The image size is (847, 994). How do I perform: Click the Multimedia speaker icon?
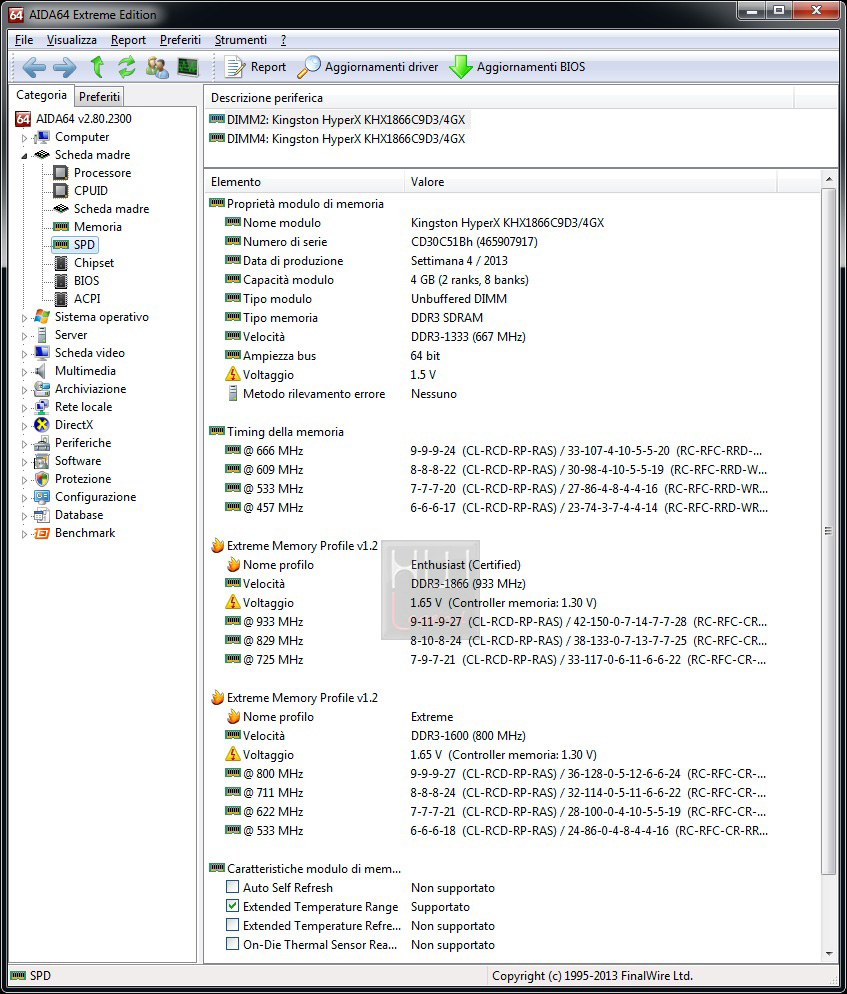tap(42, 371)
